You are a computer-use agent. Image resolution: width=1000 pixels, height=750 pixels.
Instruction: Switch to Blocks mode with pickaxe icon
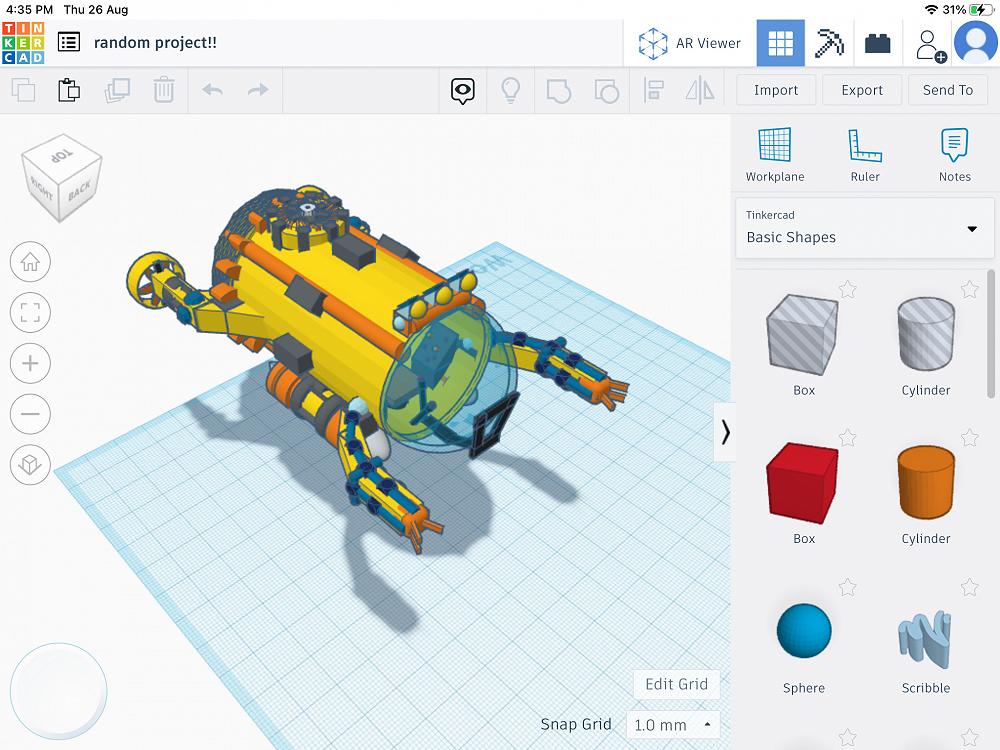(829, 43)
